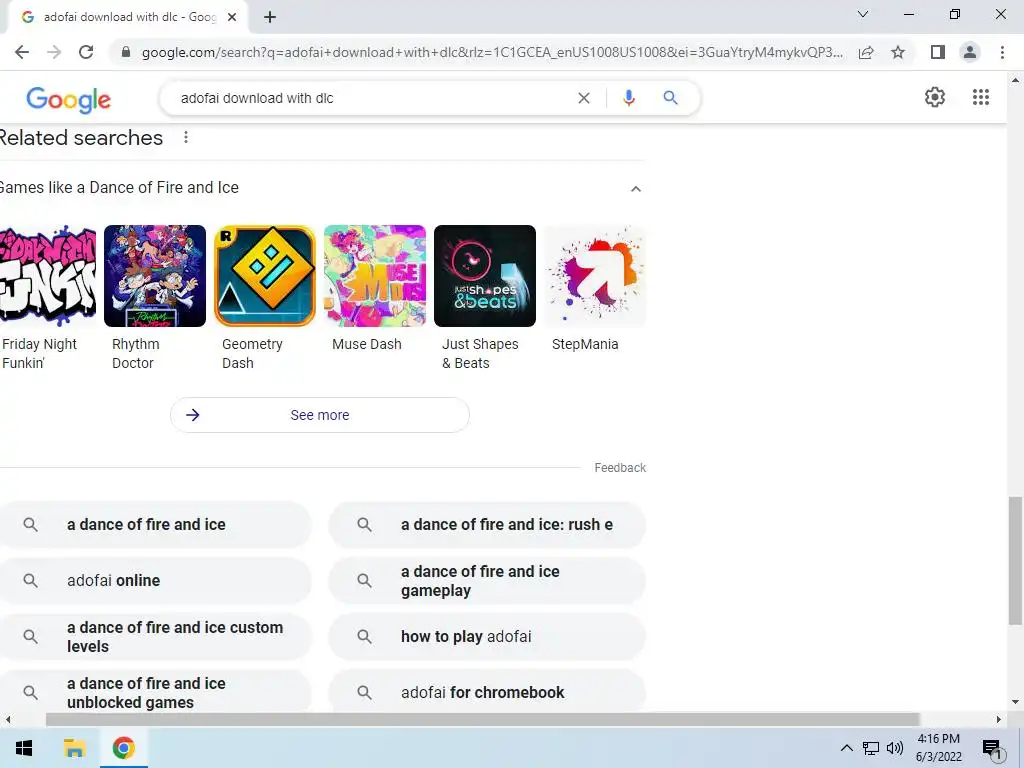
Task: Close the adofai download with dlc tab
Action: click(232, 18)
